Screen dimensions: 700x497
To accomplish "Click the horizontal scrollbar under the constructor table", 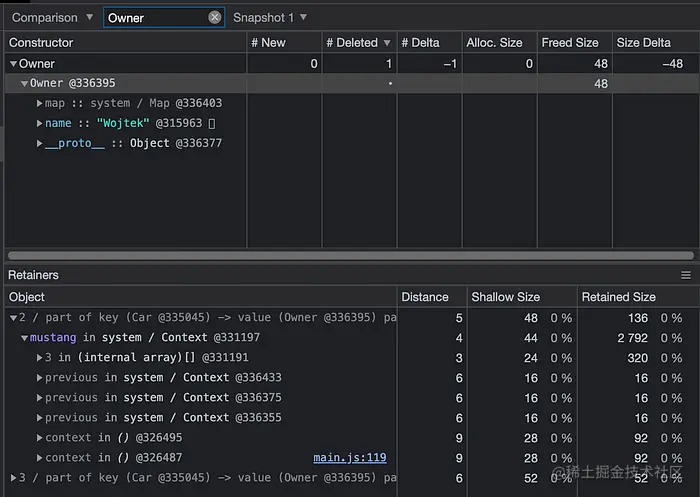I will tap(350, 255).
